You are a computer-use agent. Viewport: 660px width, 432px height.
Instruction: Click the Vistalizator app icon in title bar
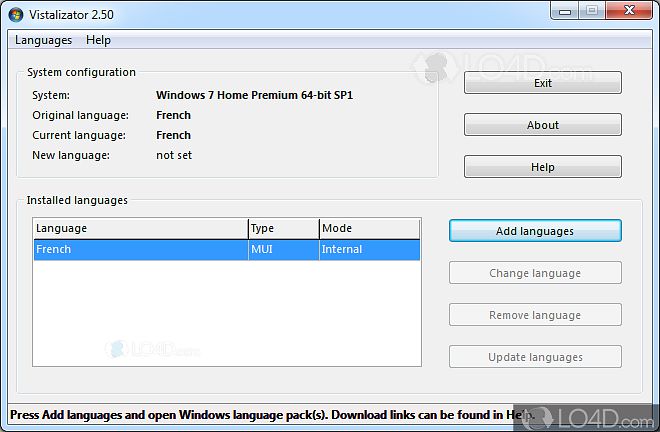click(x=16, y=15)
